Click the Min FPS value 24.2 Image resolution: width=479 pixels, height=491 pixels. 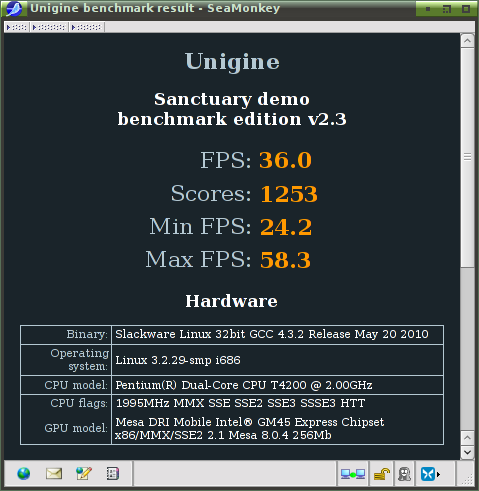tap(286, 227)
